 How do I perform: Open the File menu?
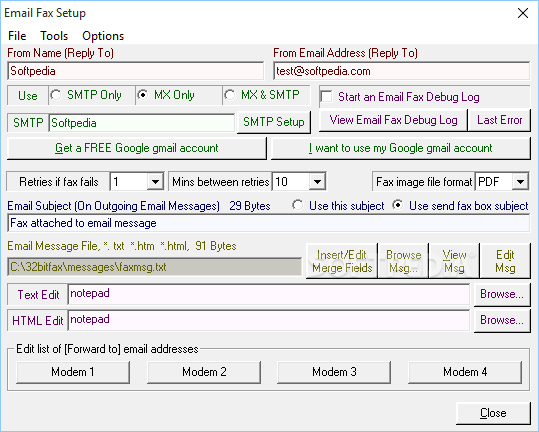click(17, 36)
